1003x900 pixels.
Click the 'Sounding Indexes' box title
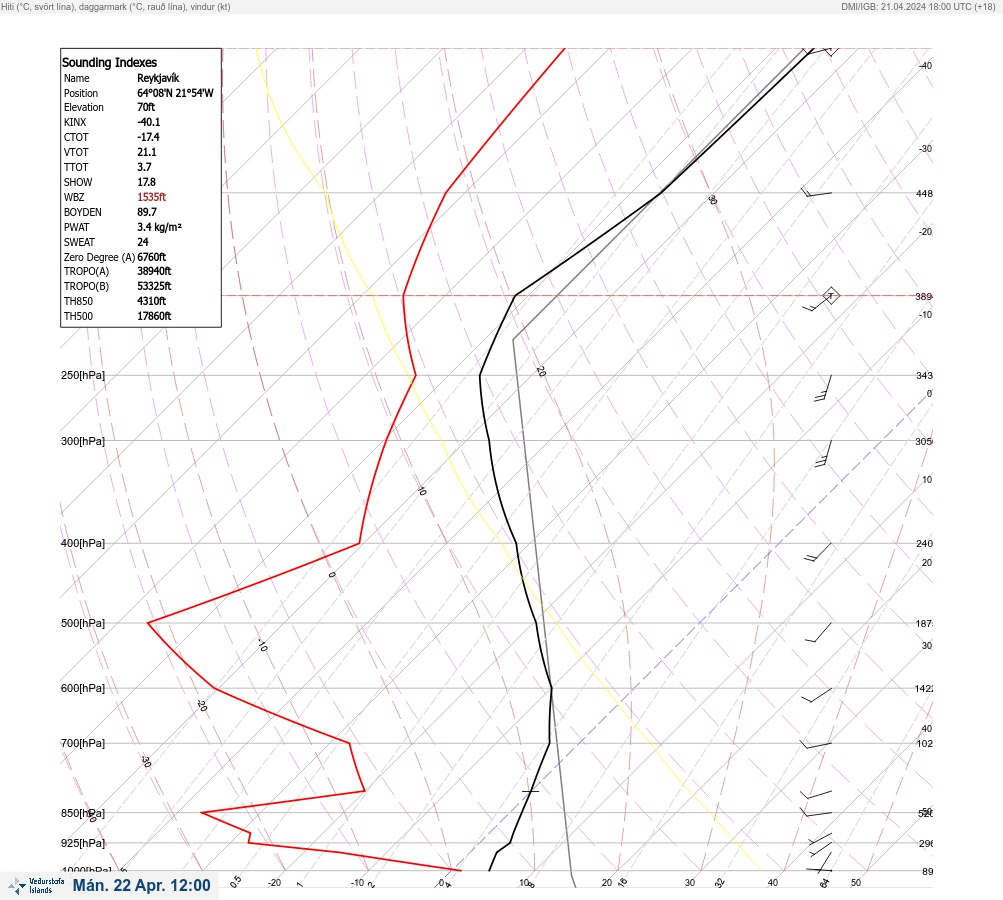(x=109, y=62)
